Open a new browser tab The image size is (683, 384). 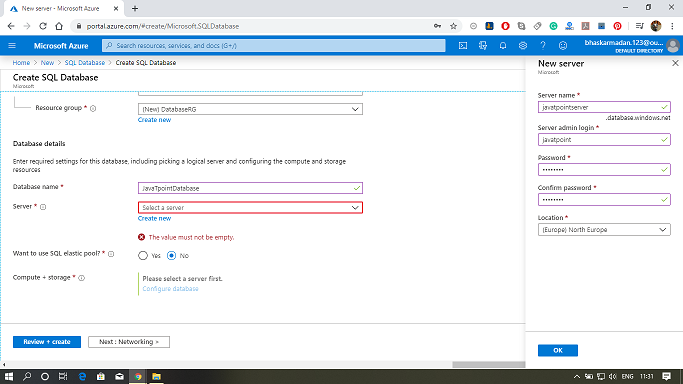pos(135,8)
